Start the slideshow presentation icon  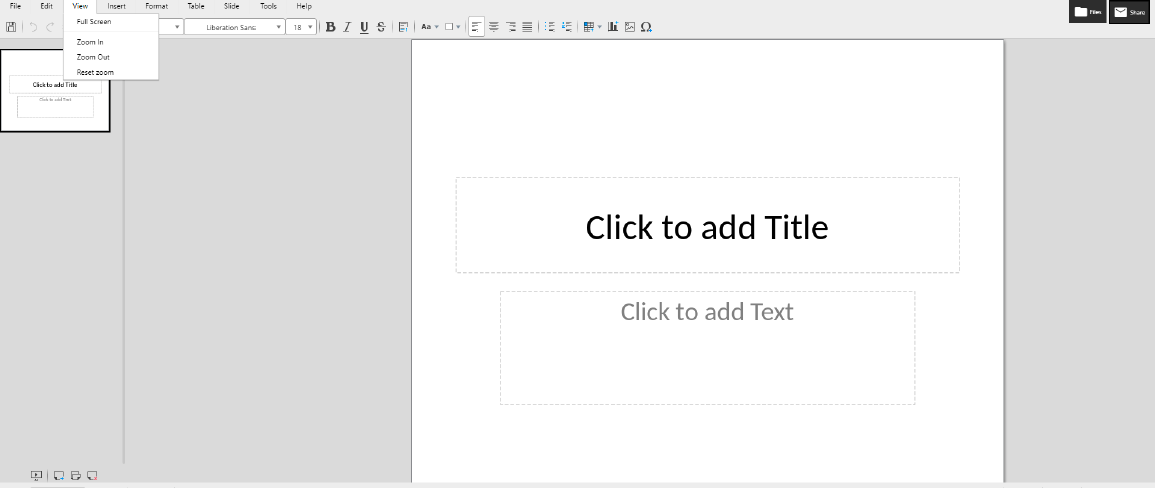(37, 476)
